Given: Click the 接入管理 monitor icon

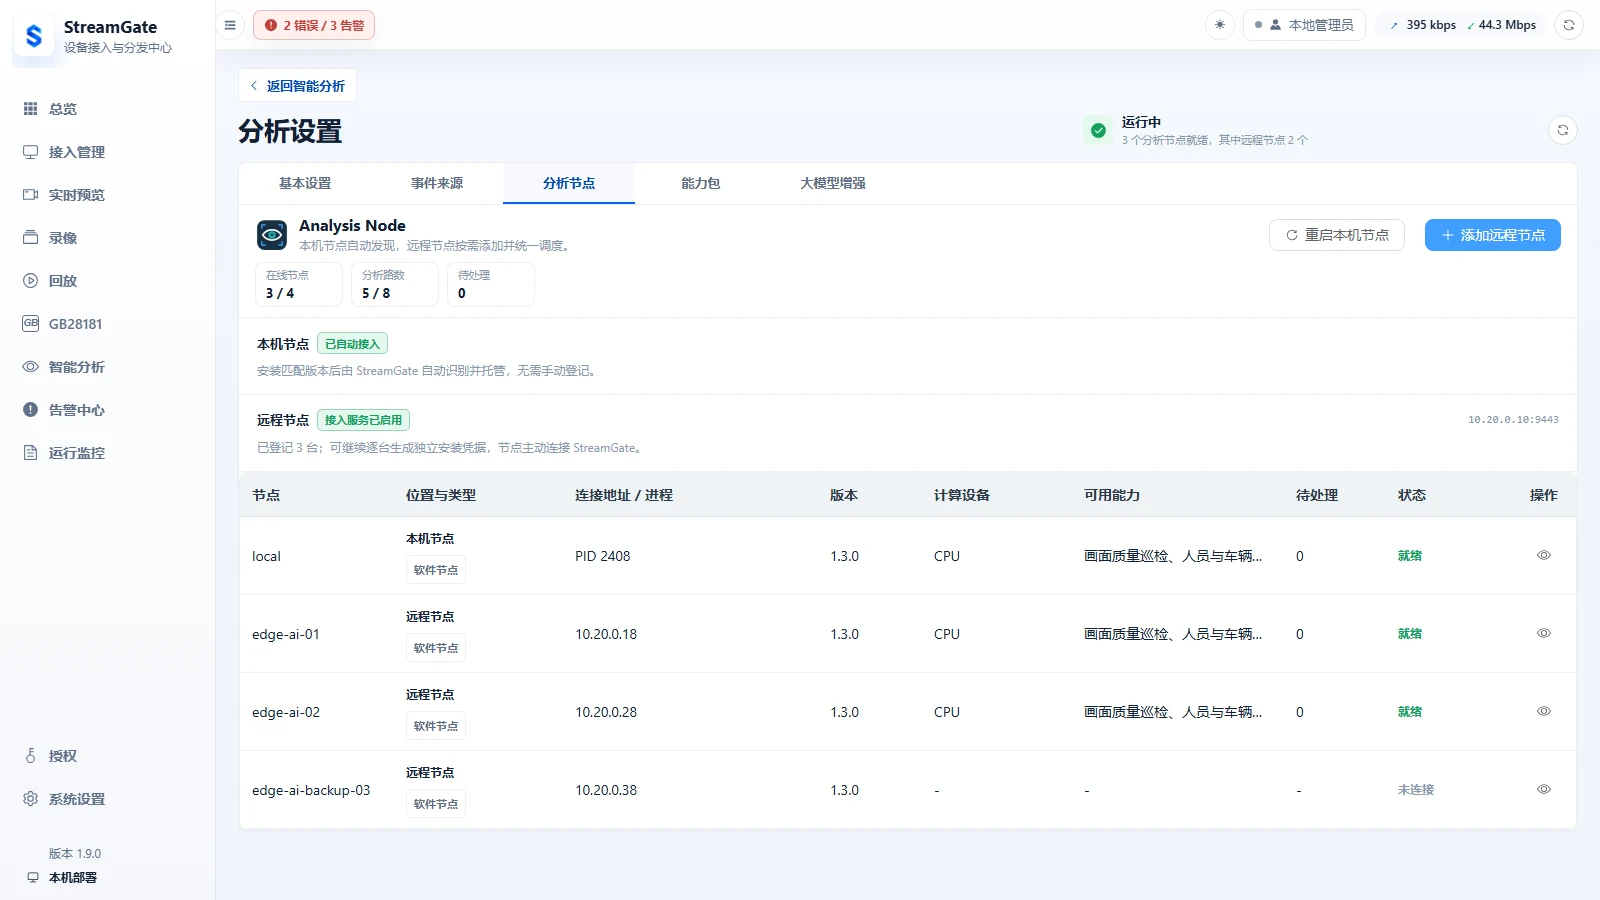Looking at the screenshot, I should [31, 152].
